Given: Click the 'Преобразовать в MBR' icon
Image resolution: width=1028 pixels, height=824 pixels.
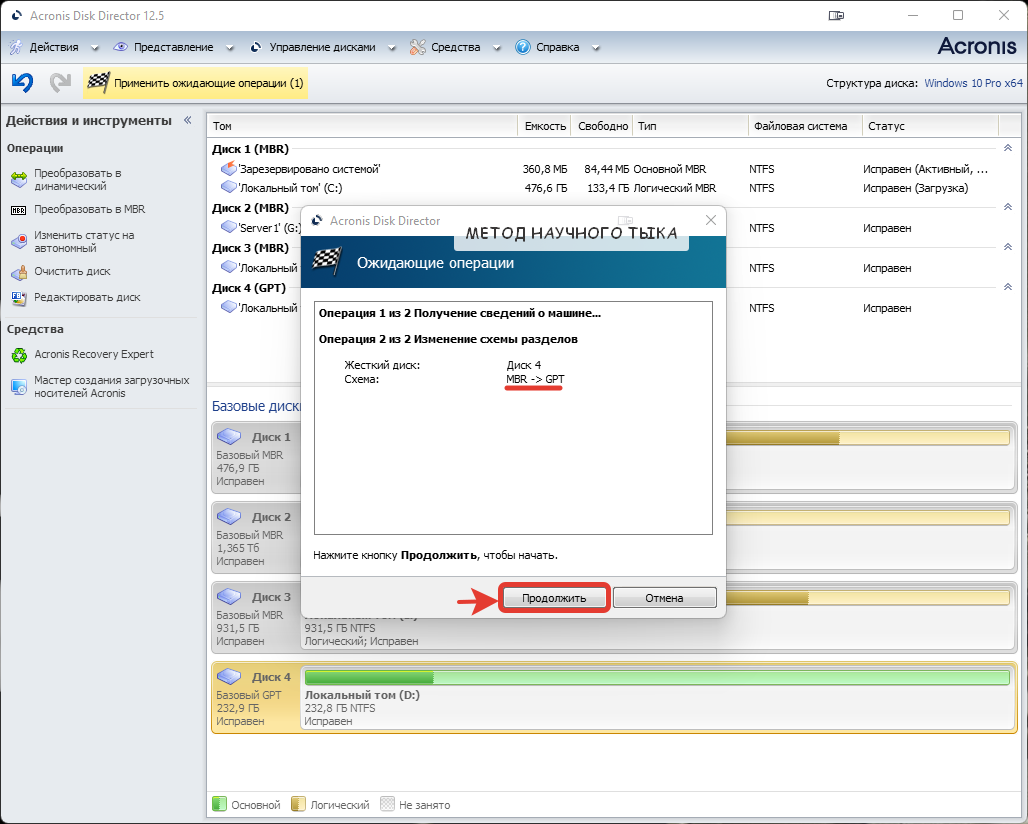Looking at the screenshot, I should tap(19, 210).
